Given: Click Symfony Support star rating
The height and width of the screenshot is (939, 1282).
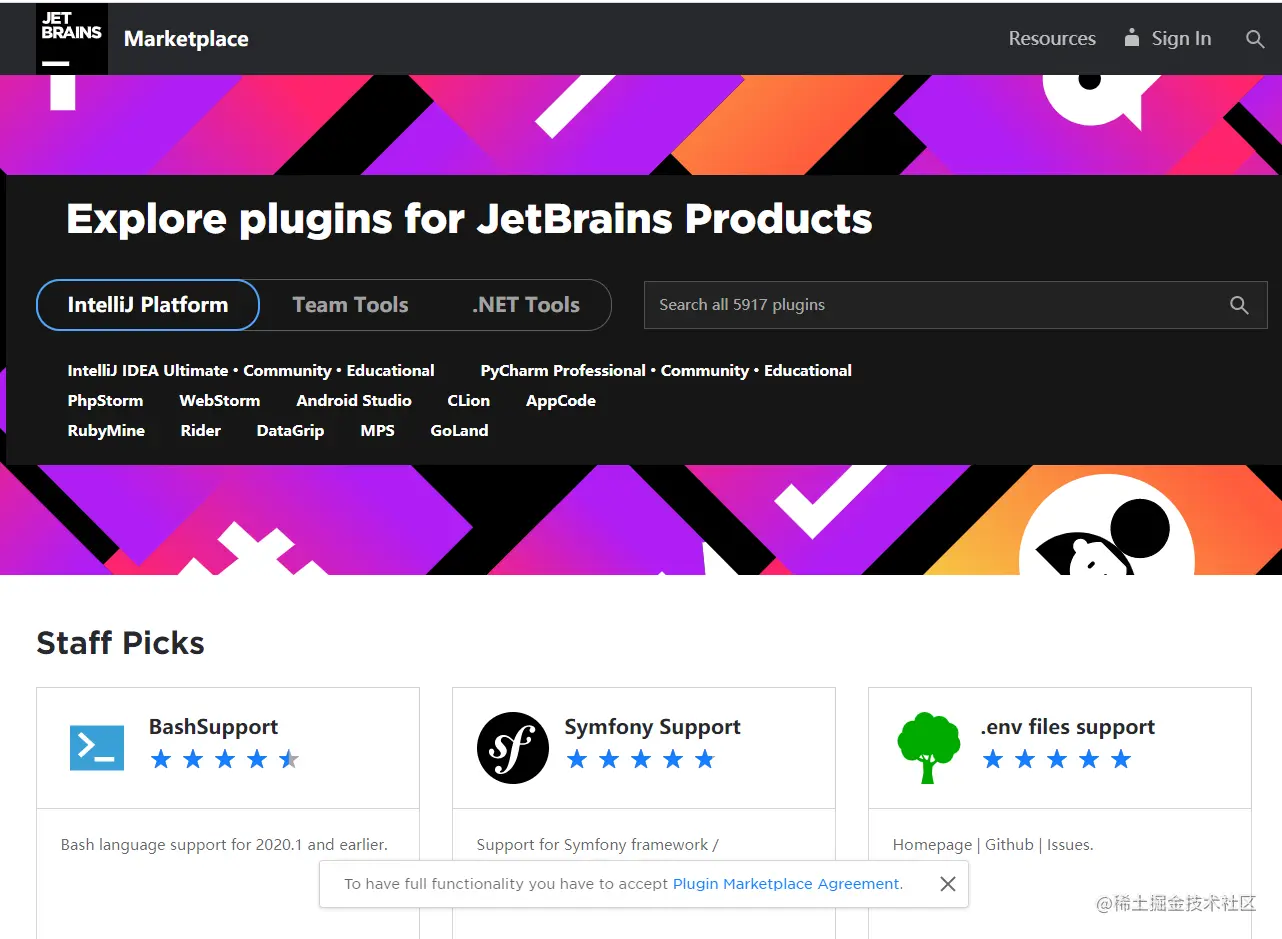Looking at the screenshot, I should pyautogui.click(x=641, y=759).
